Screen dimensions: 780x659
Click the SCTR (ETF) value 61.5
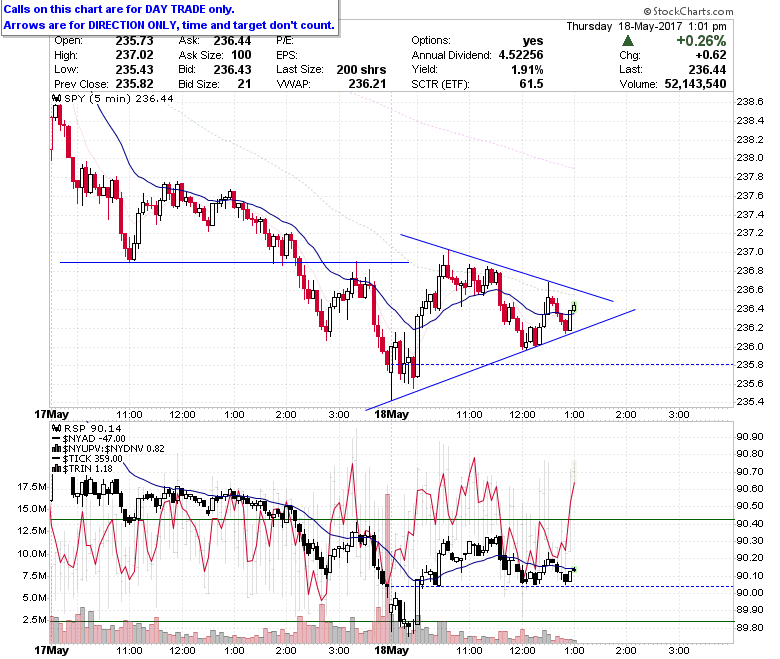tap(531, 84)
